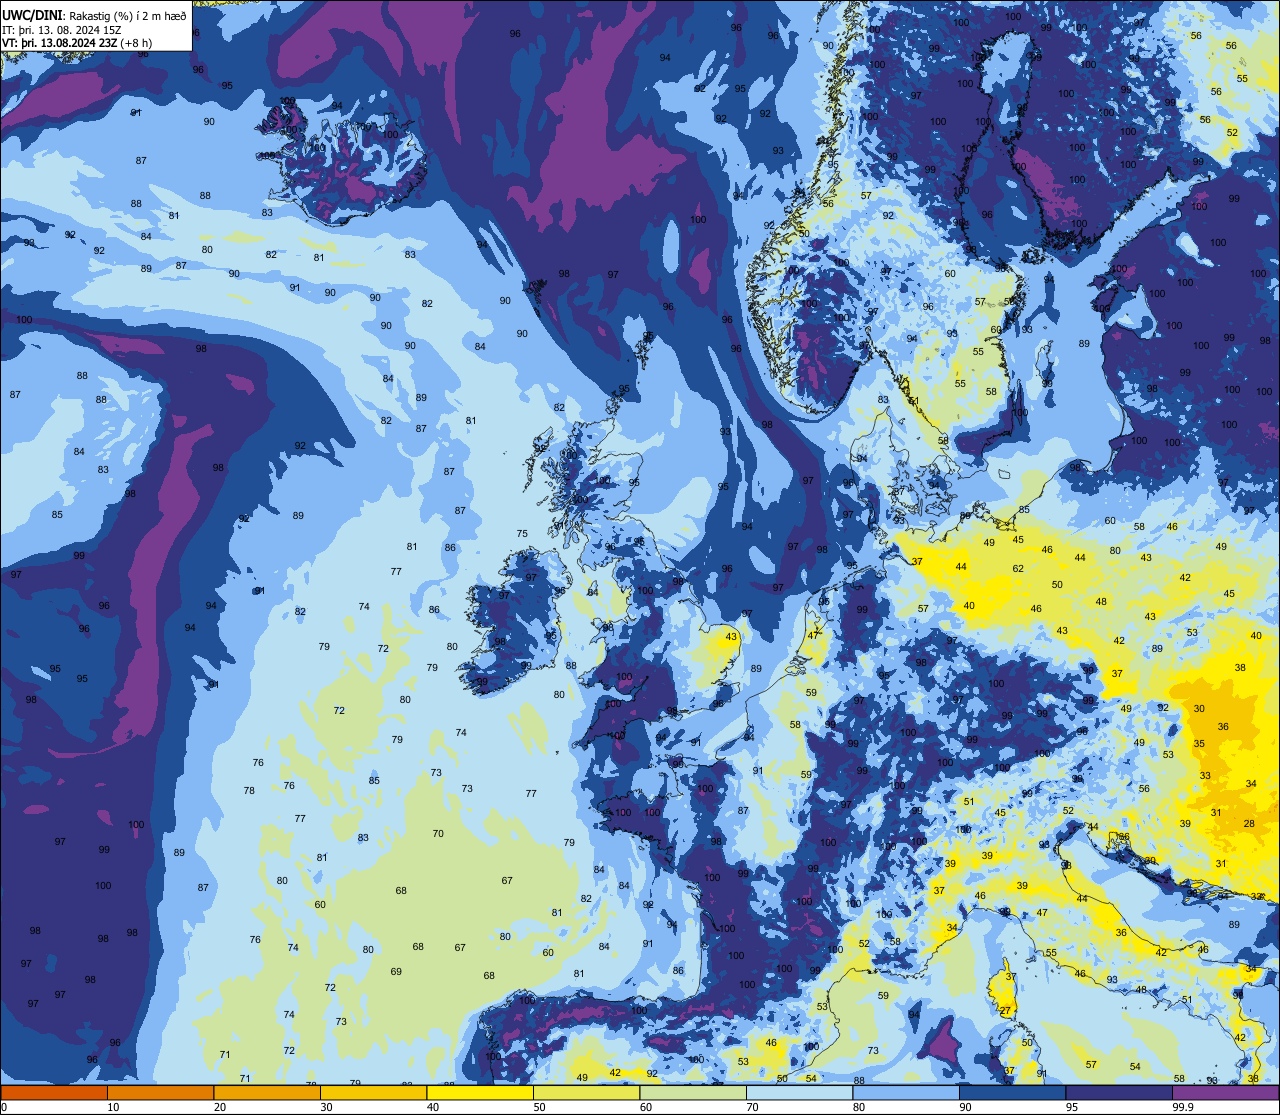Select the 95–99.9 dark navy legend swatch

pyautogui.click(x=1119, y=1092)
